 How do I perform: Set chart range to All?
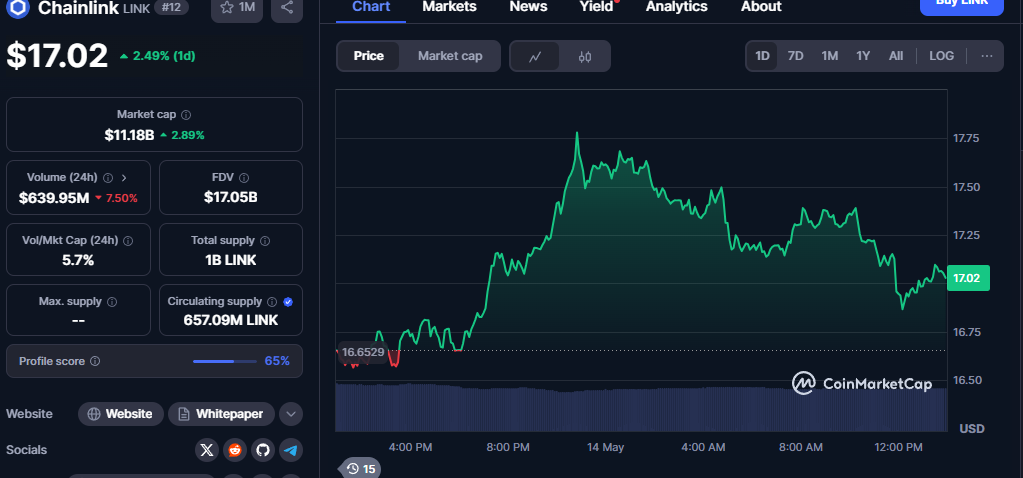896,56
